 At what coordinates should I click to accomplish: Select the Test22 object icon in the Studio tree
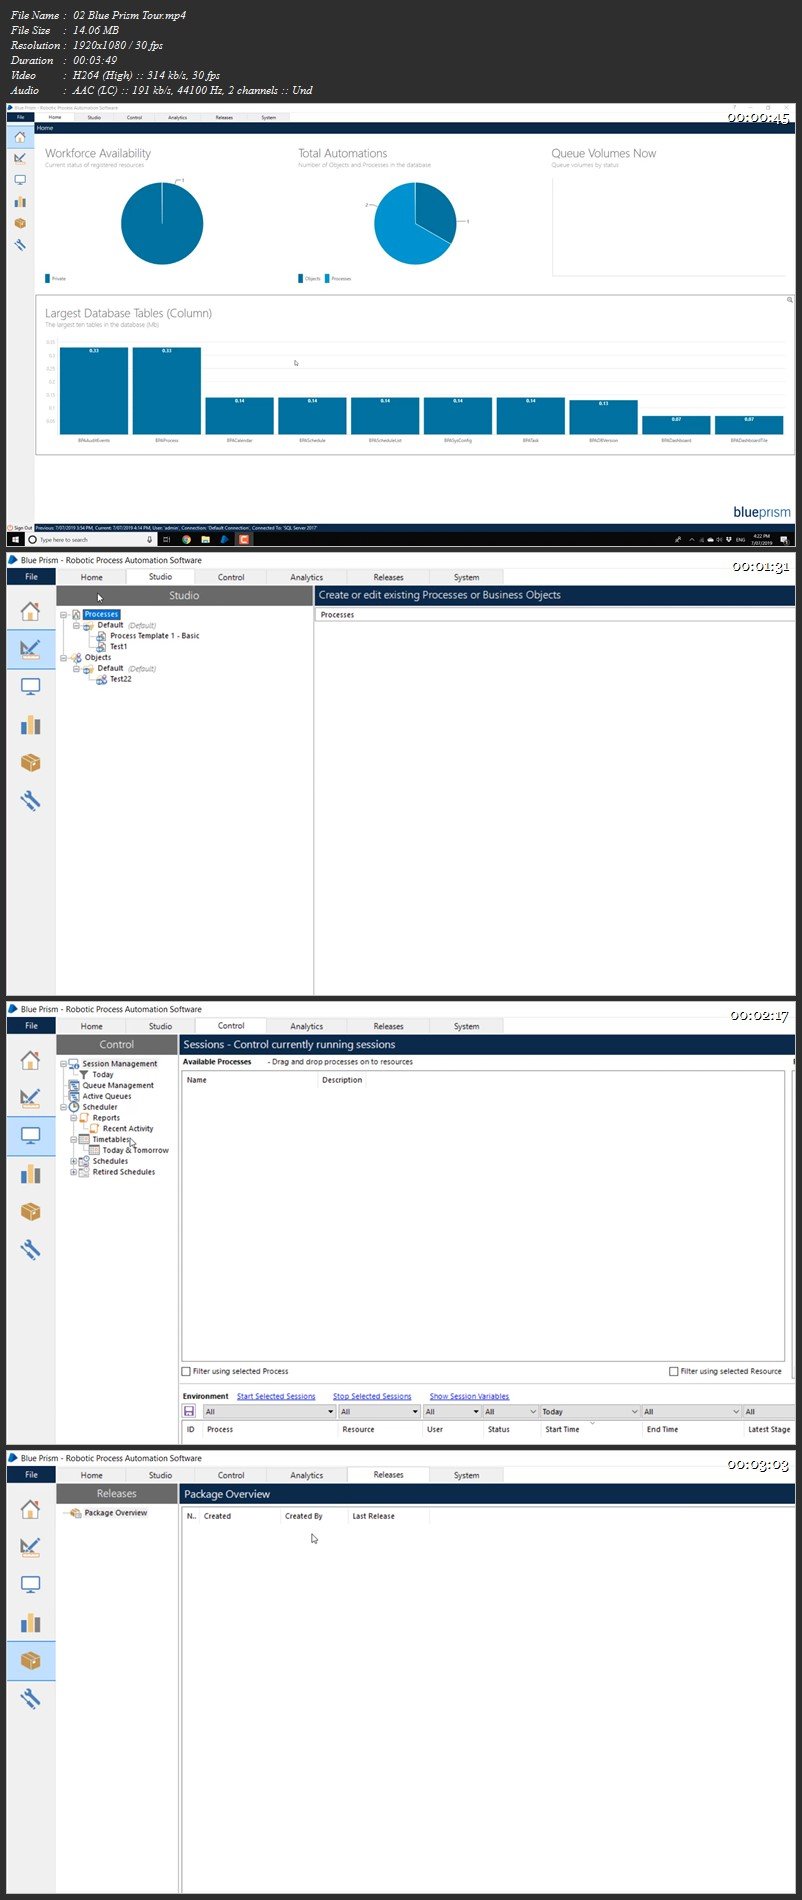click(x=101, y=679)
